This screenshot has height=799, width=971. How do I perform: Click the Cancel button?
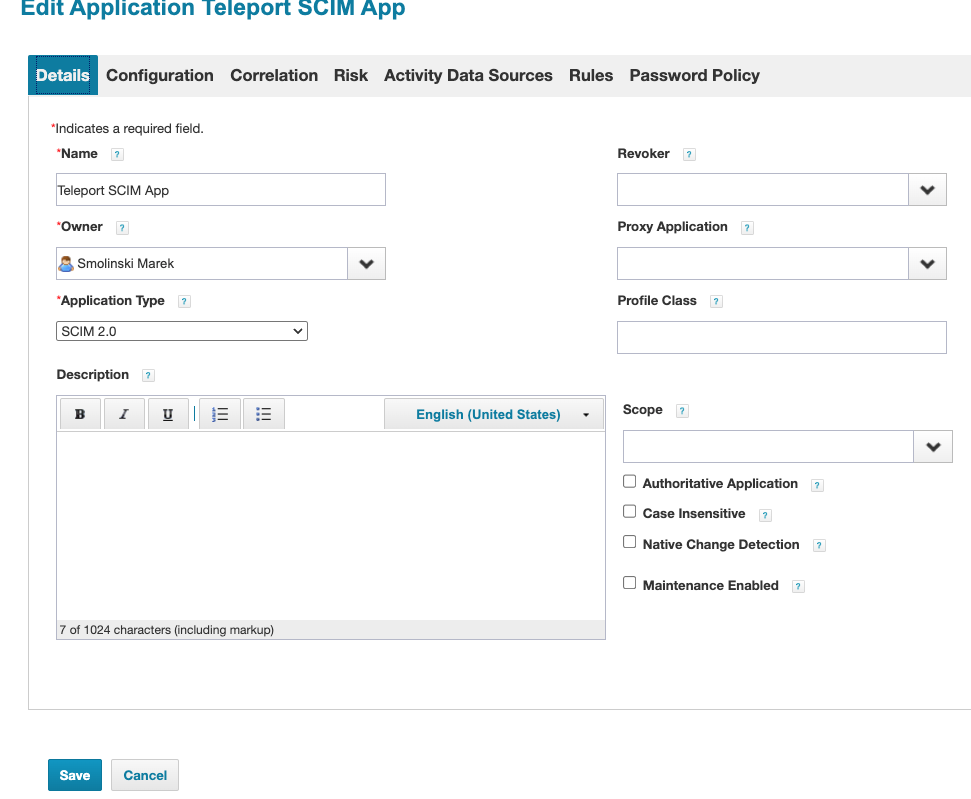point(145,775)
